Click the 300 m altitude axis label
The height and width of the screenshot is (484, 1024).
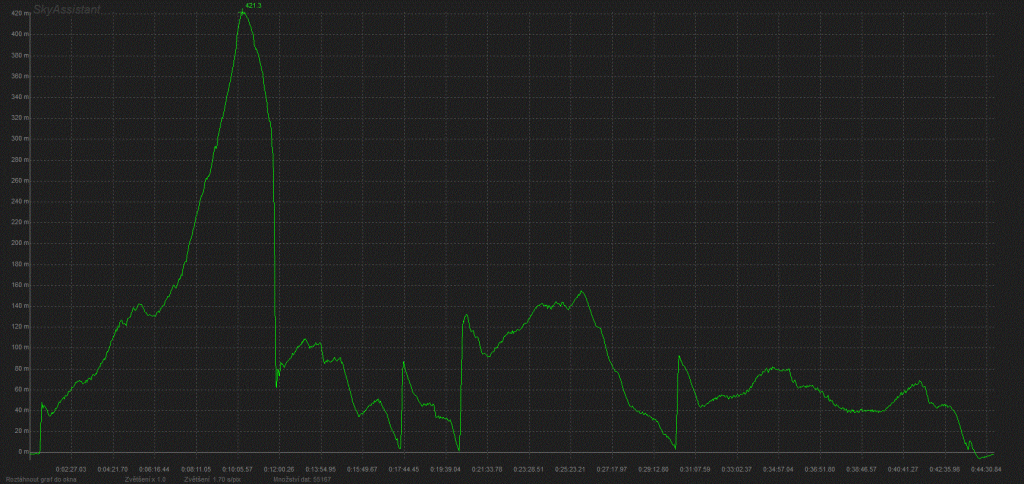tap(19, 138)
